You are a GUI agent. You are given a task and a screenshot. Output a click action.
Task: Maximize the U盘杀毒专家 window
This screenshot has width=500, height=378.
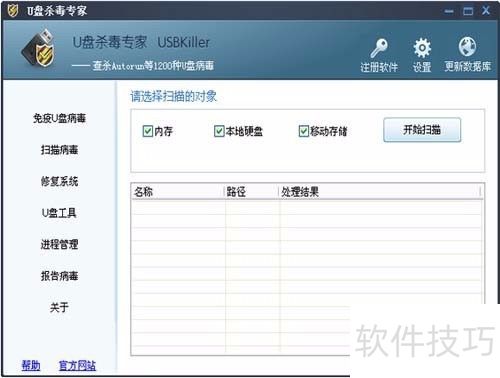tap(468, 11)
